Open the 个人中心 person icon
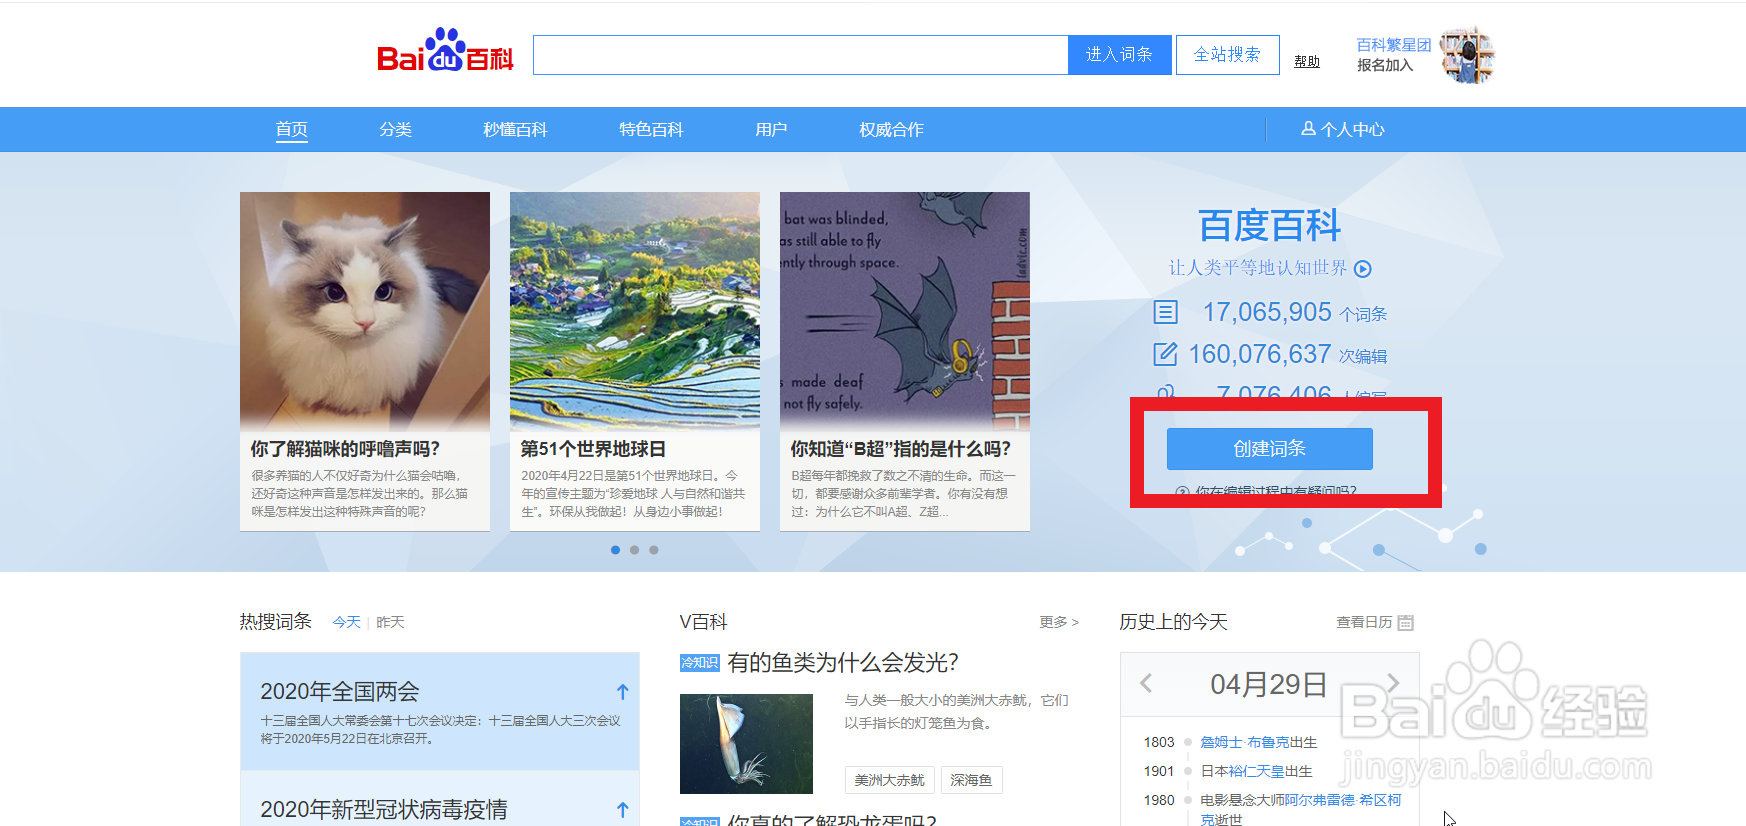The height and width of the screenshot is (826, 1746). (1308, 129)
